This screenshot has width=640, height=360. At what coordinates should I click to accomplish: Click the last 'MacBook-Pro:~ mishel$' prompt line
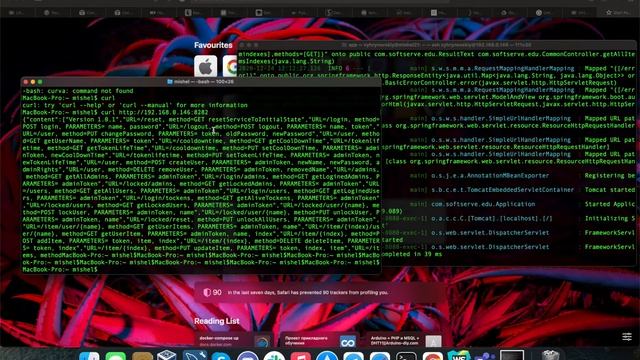click(x=60, y=269)
